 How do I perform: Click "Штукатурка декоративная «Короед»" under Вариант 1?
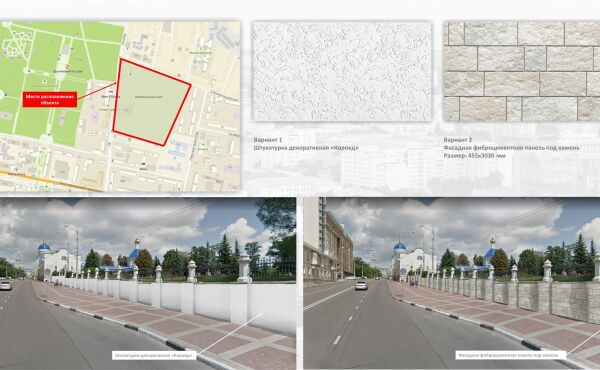point(306,148)
